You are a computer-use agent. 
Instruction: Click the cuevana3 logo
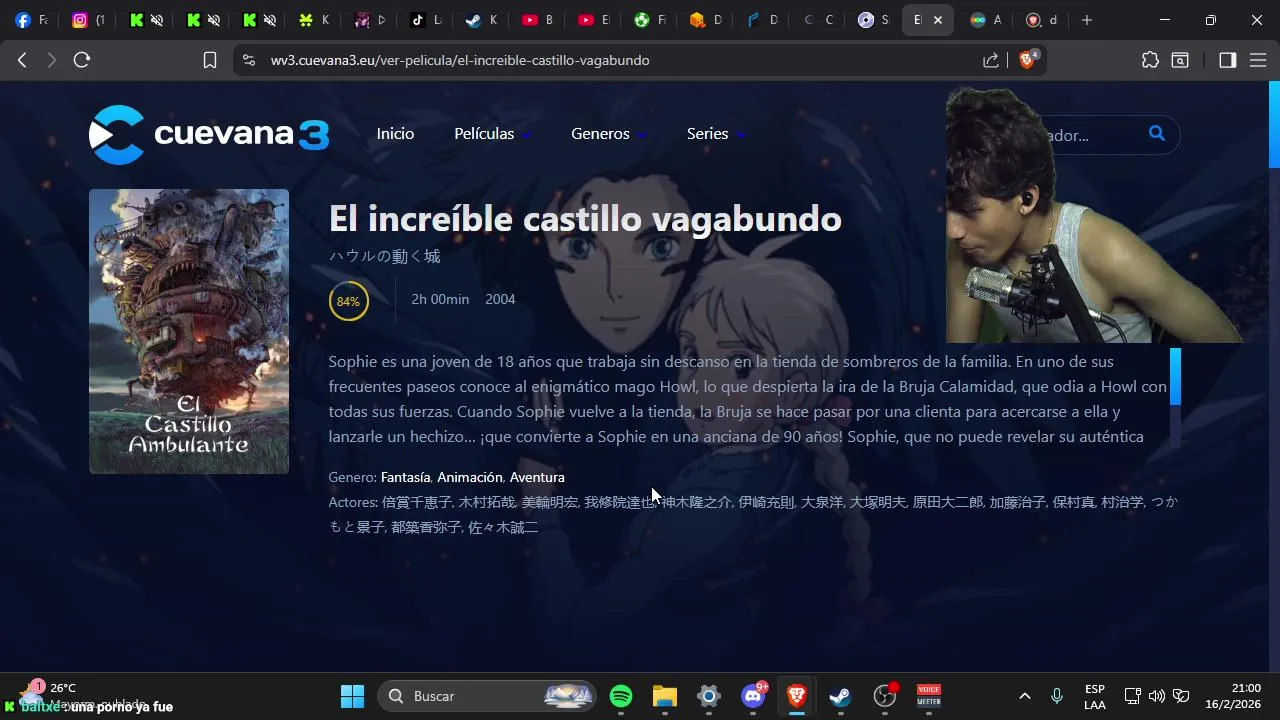(209, 134)
